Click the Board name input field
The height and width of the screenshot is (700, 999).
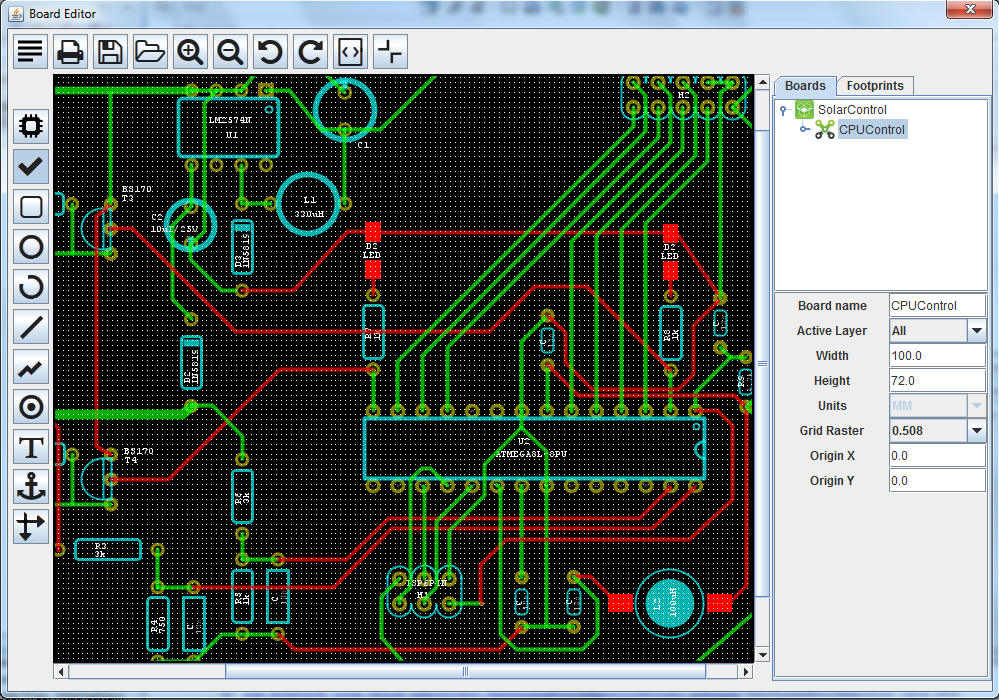tap(937, 306)
